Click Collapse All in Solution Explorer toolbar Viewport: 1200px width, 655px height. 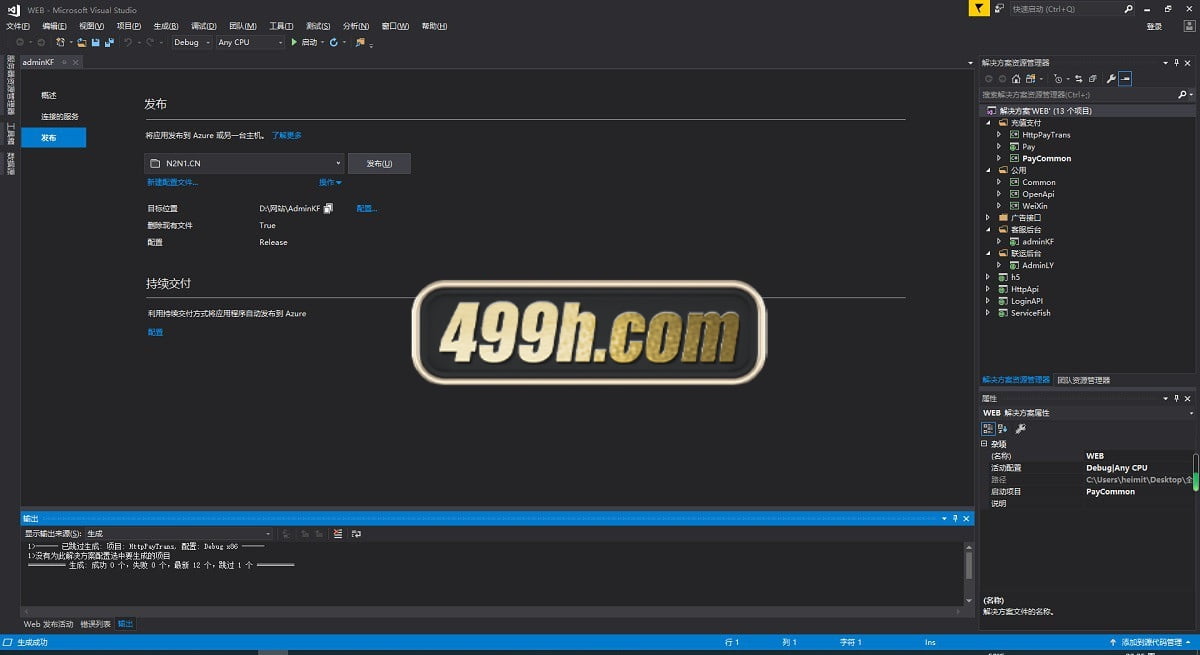pos(1093,78)
